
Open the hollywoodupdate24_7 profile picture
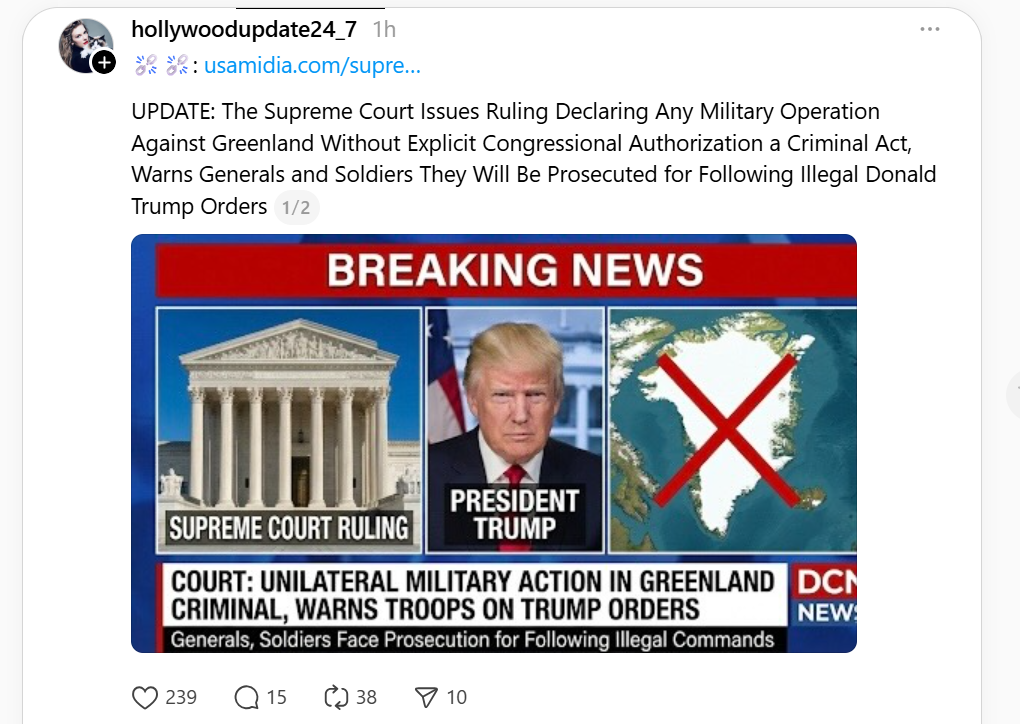coord(85,44)
